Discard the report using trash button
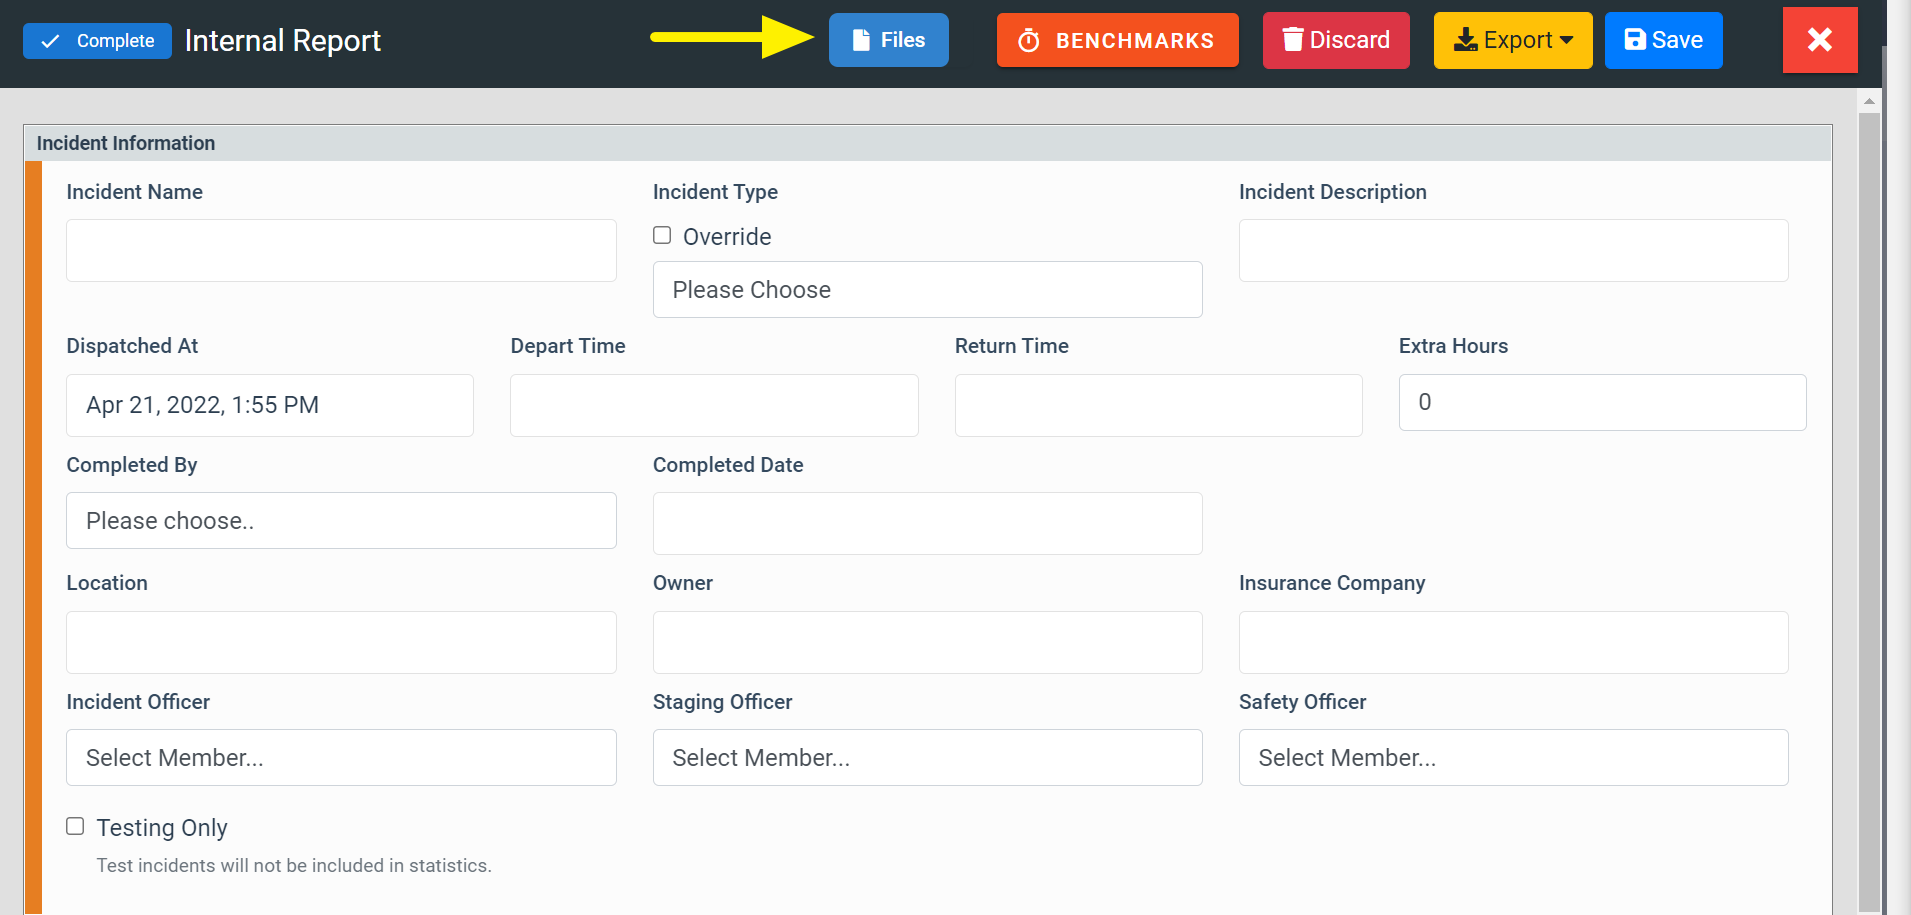 pos(1335,40)
